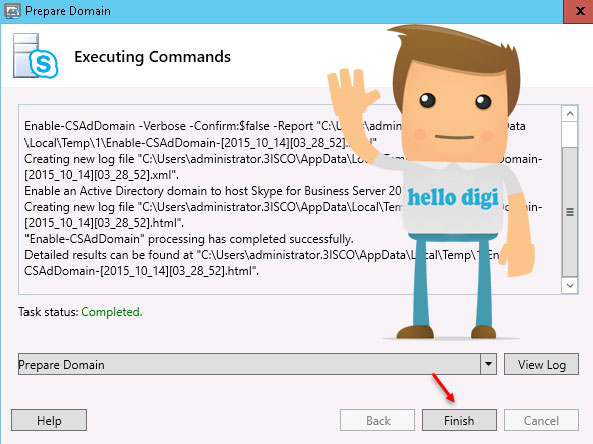Screen dimensions: 593x444
Task: Click the green Completed status text
Action: [x=112, y=312]
